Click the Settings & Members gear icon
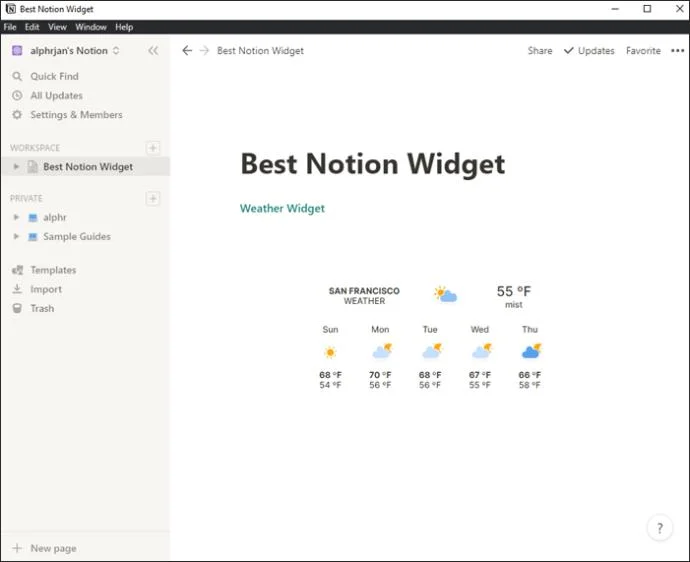Screen dimensions: 690x562 (17, 115)
